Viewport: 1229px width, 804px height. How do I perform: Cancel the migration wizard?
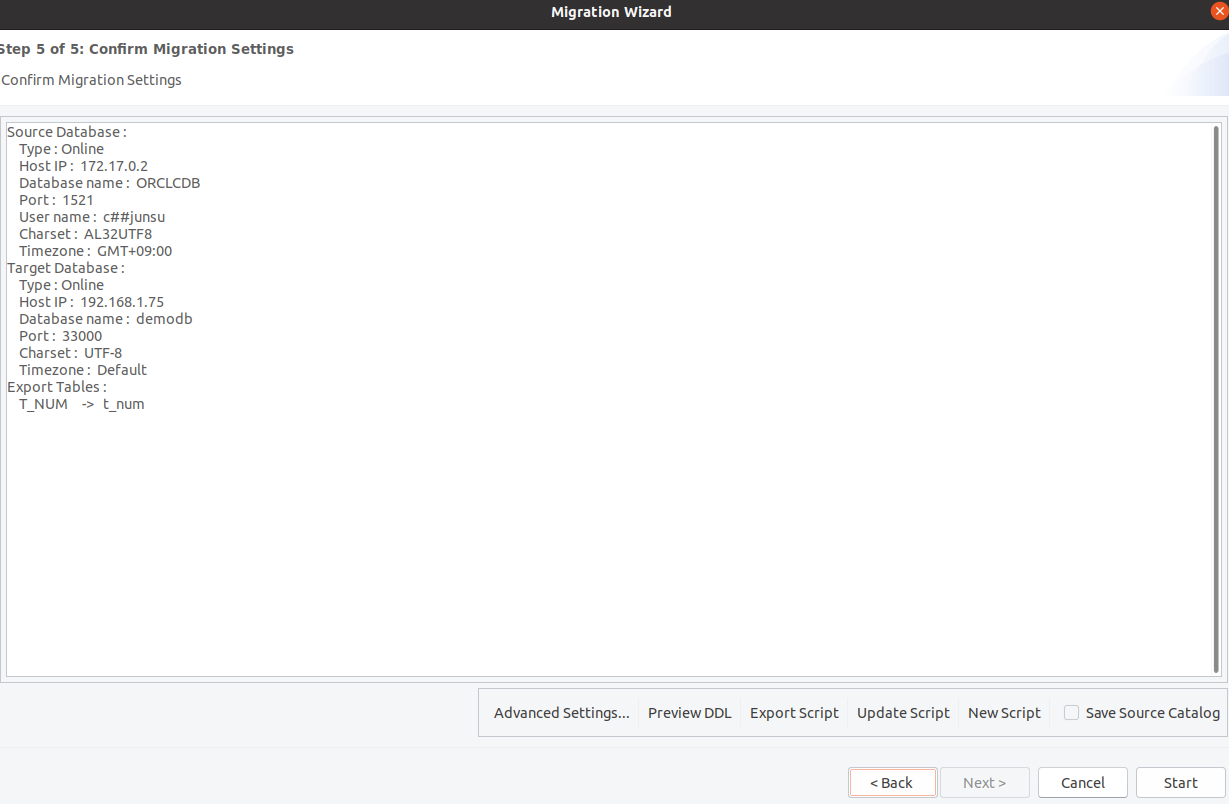point(1082,783)
